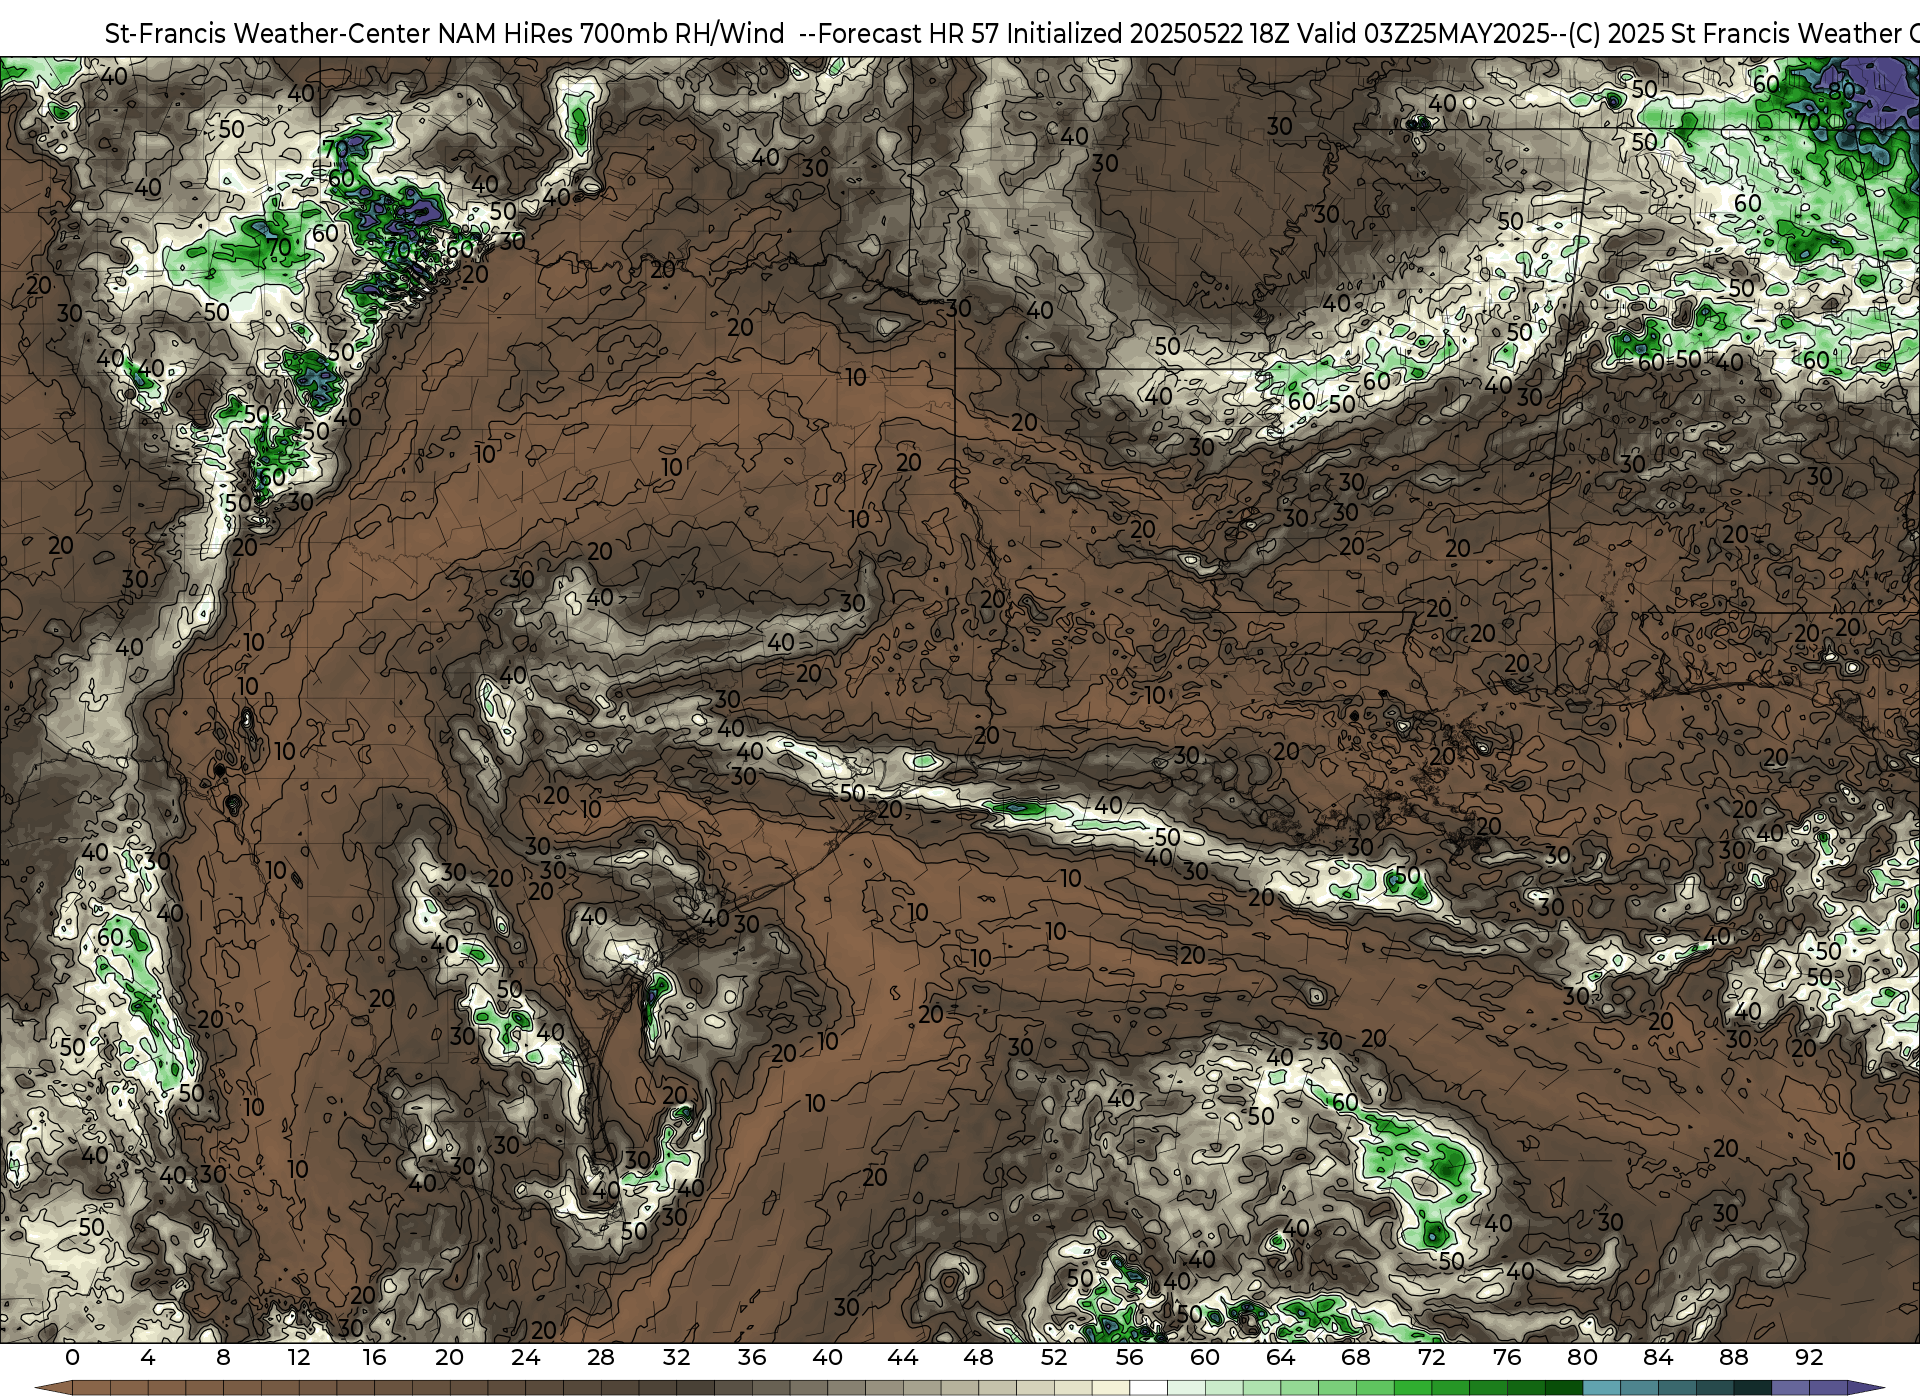This screenshot has width=1920, height=1400.
Task: Click the colorbar scale label "84"
Action: [1658, 1357]
